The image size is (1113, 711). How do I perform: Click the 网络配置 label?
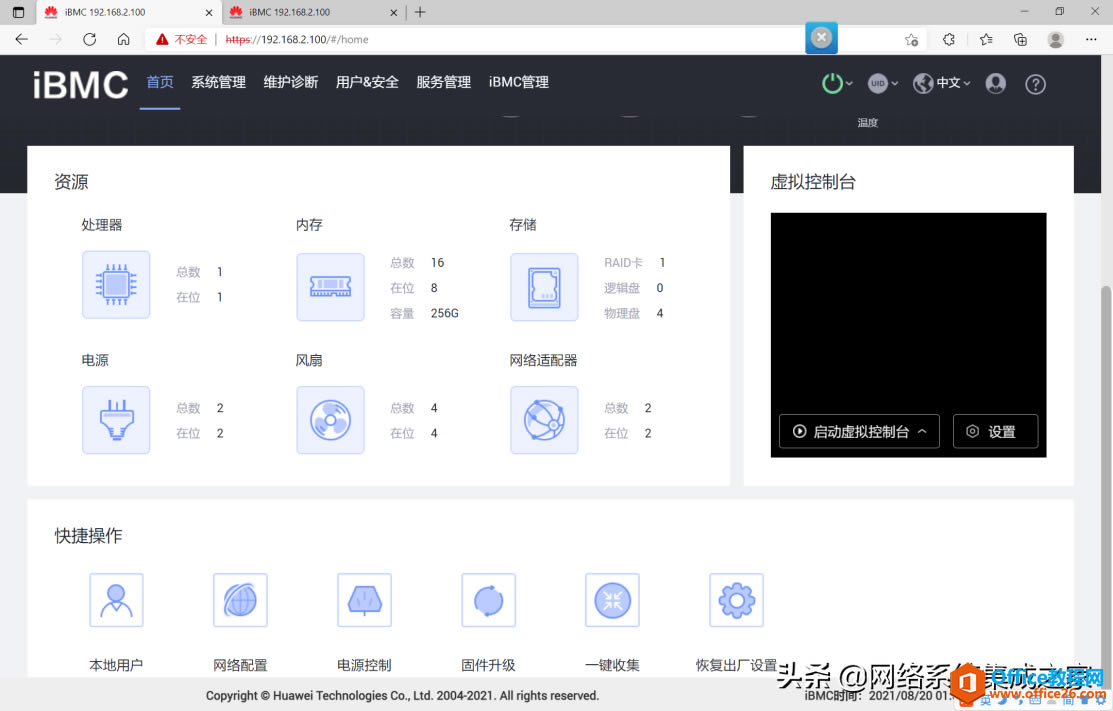point(240,665)
